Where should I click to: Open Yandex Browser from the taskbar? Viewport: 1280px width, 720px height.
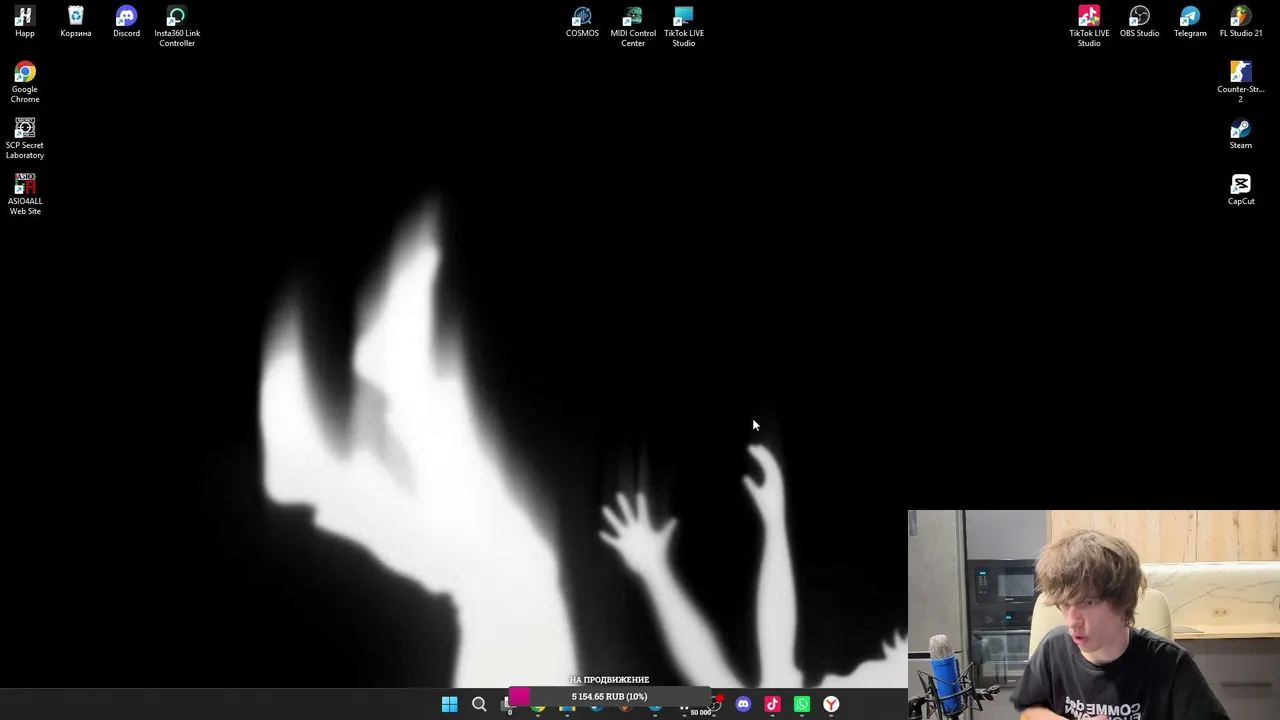831,705
